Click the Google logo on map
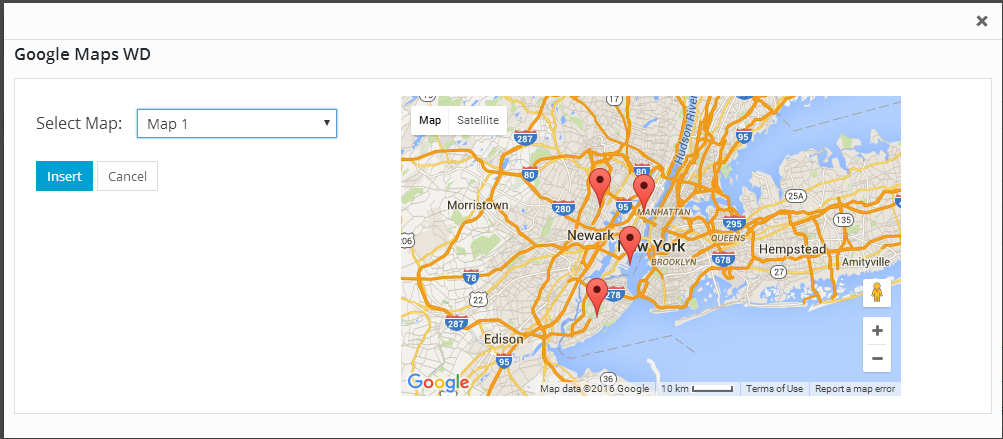This screenshot has width=1003, height=439. pyautogui.click(x=438, y=382)
